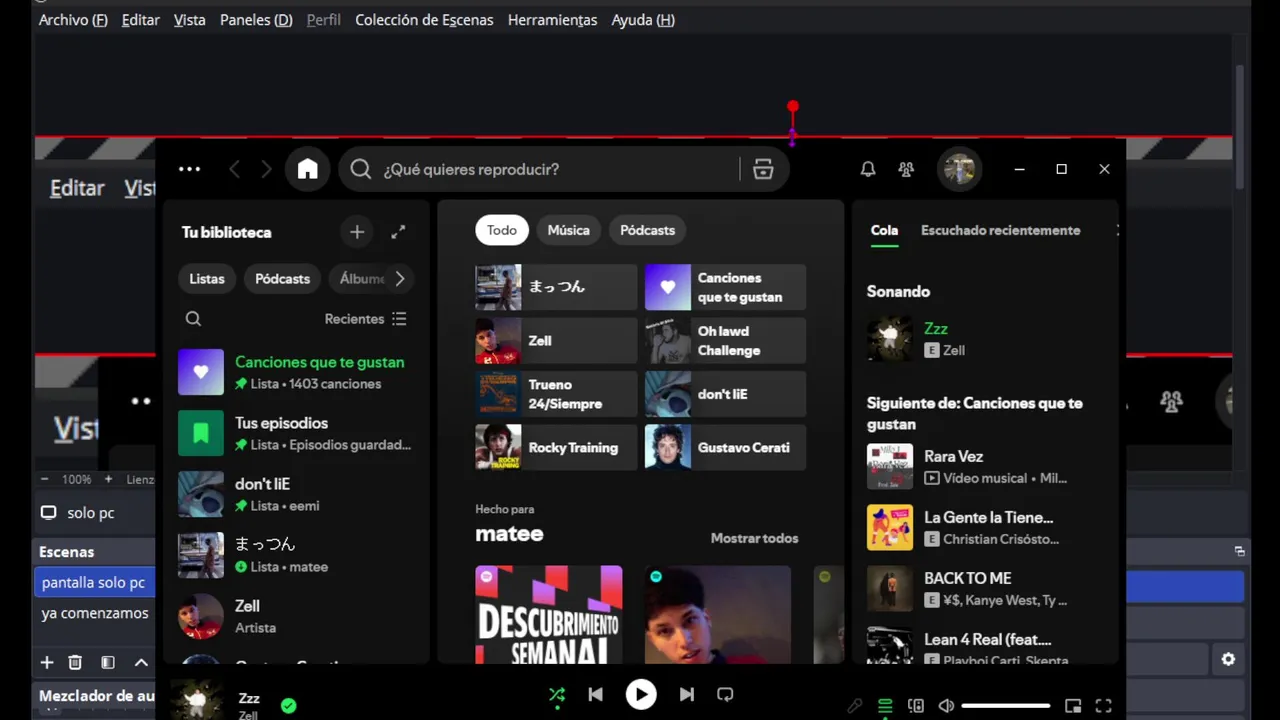
Task: Select the pantalla solo pc scene
Action: (93, 582)
